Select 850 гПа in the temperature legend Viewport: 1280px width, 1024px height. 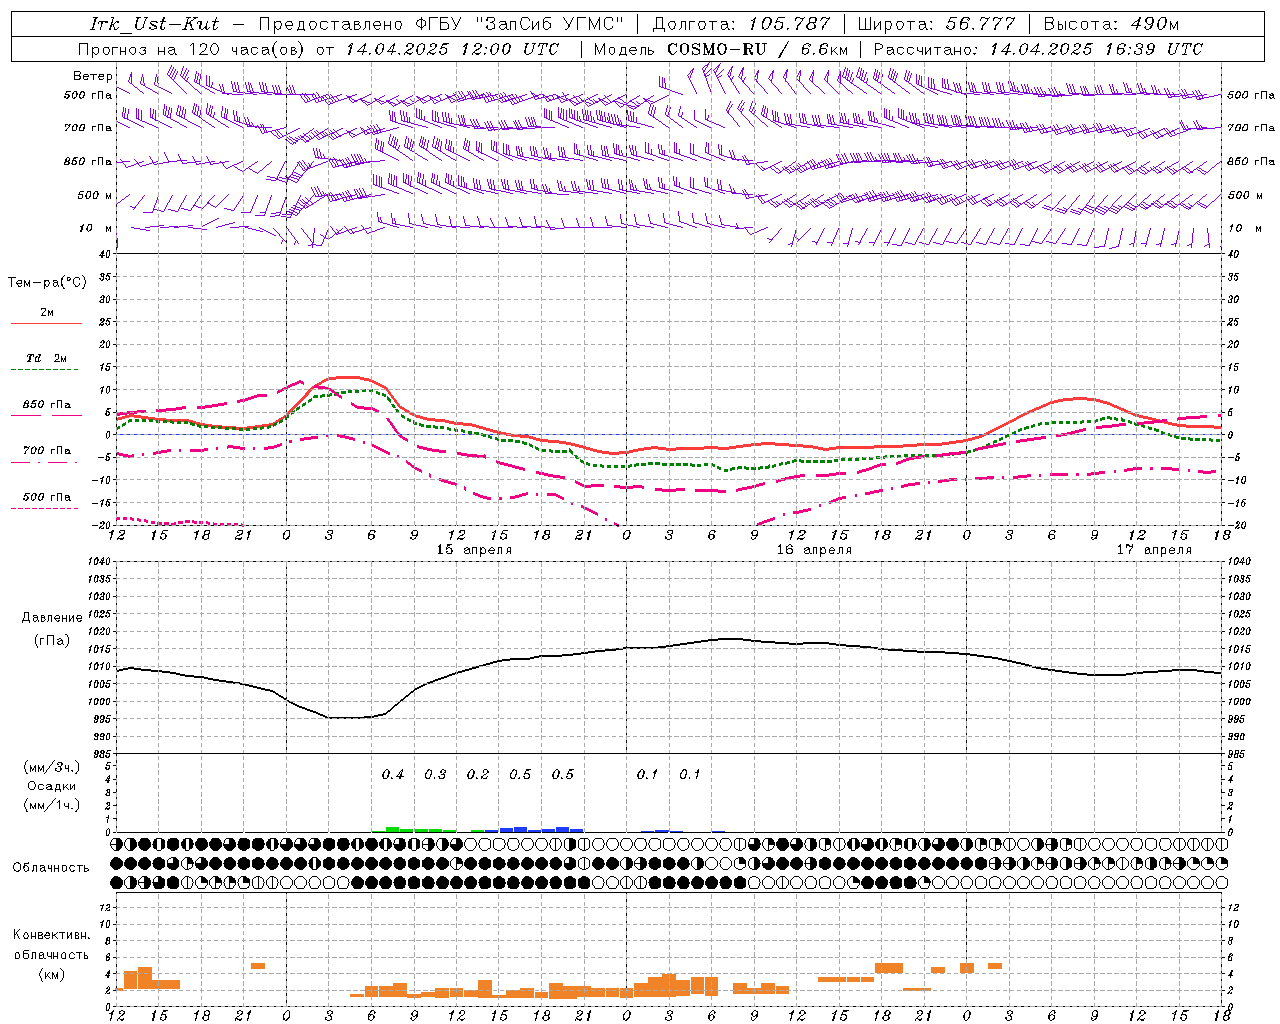click(47, 405)
